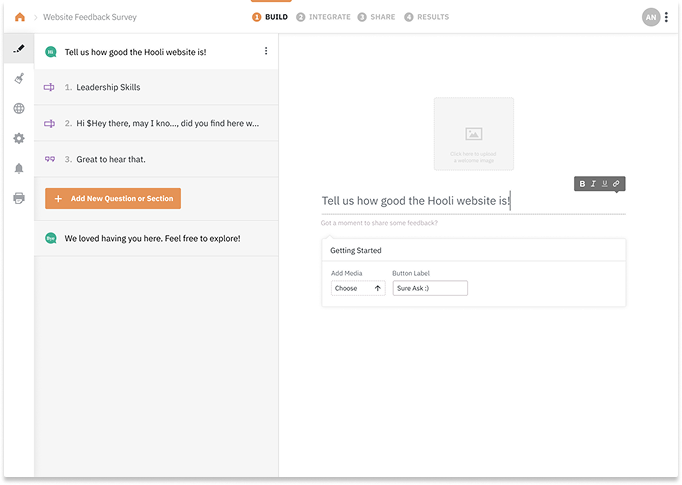Apply italic formatting in text toolbar
682x485 pixels.
point(593,184)
